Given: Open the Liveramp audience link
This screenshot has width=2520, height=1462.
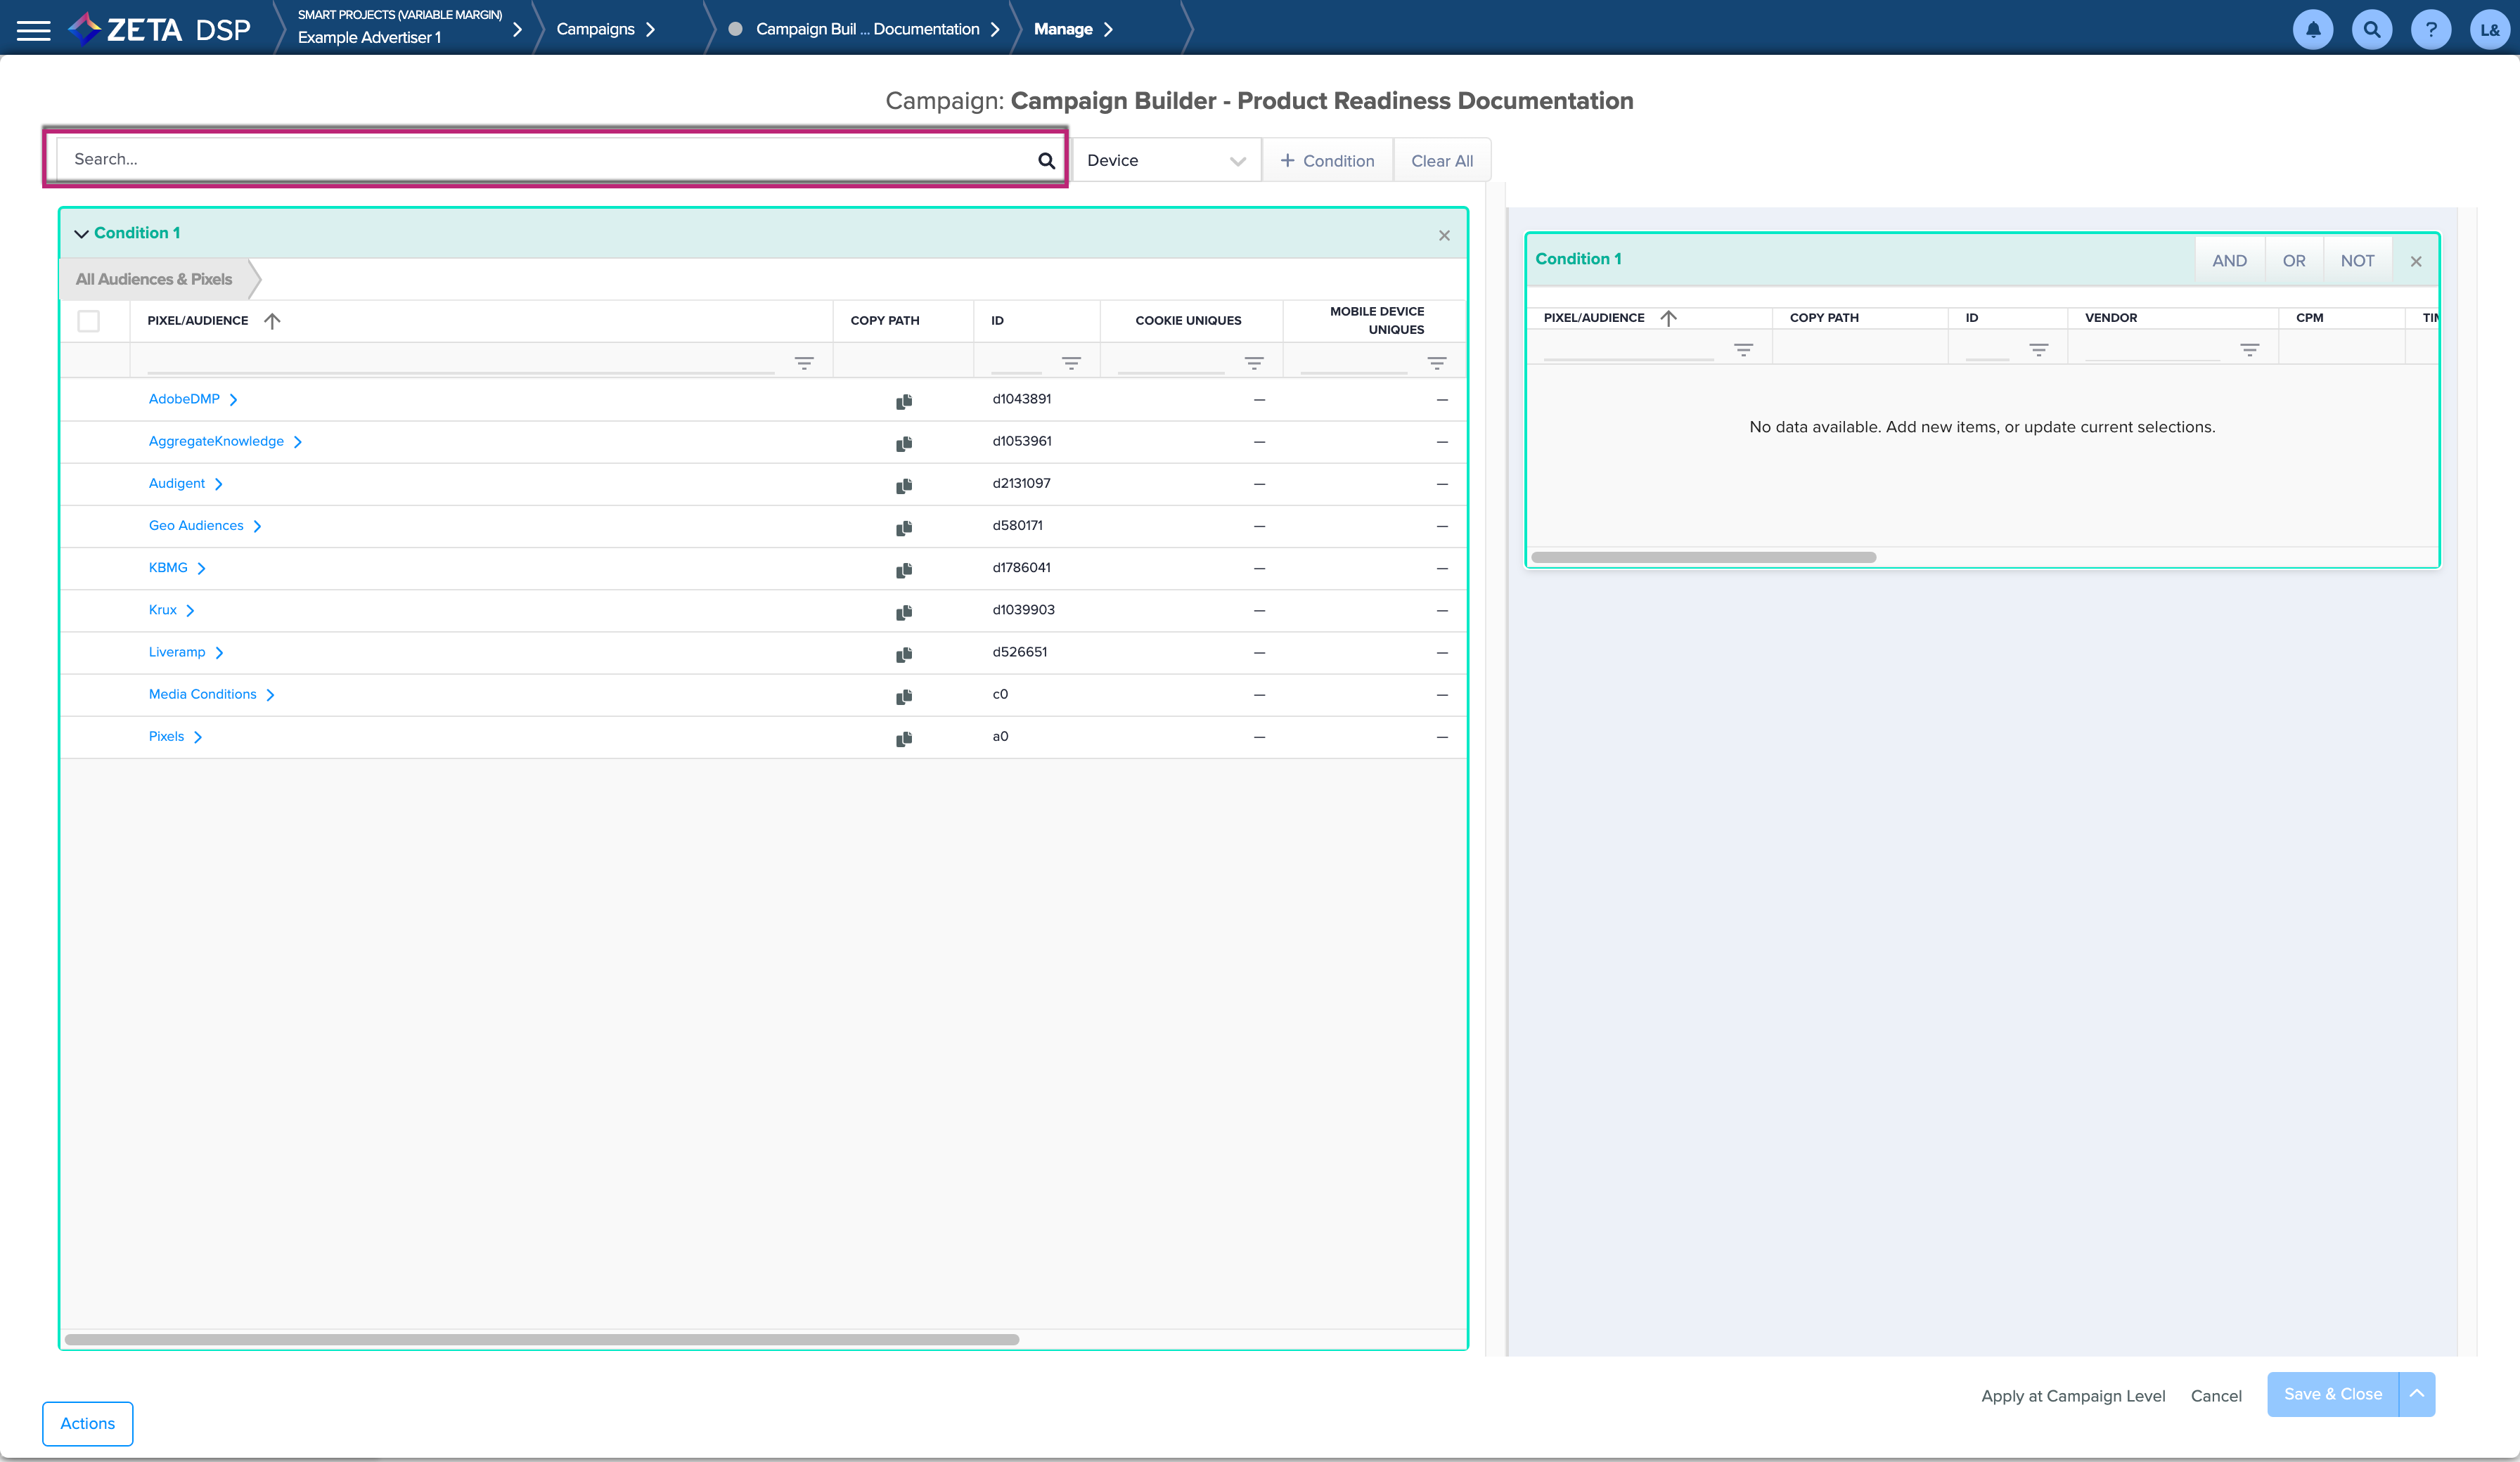Looking at the screenshot, I should pyautogui.click(x=177, y=652).
